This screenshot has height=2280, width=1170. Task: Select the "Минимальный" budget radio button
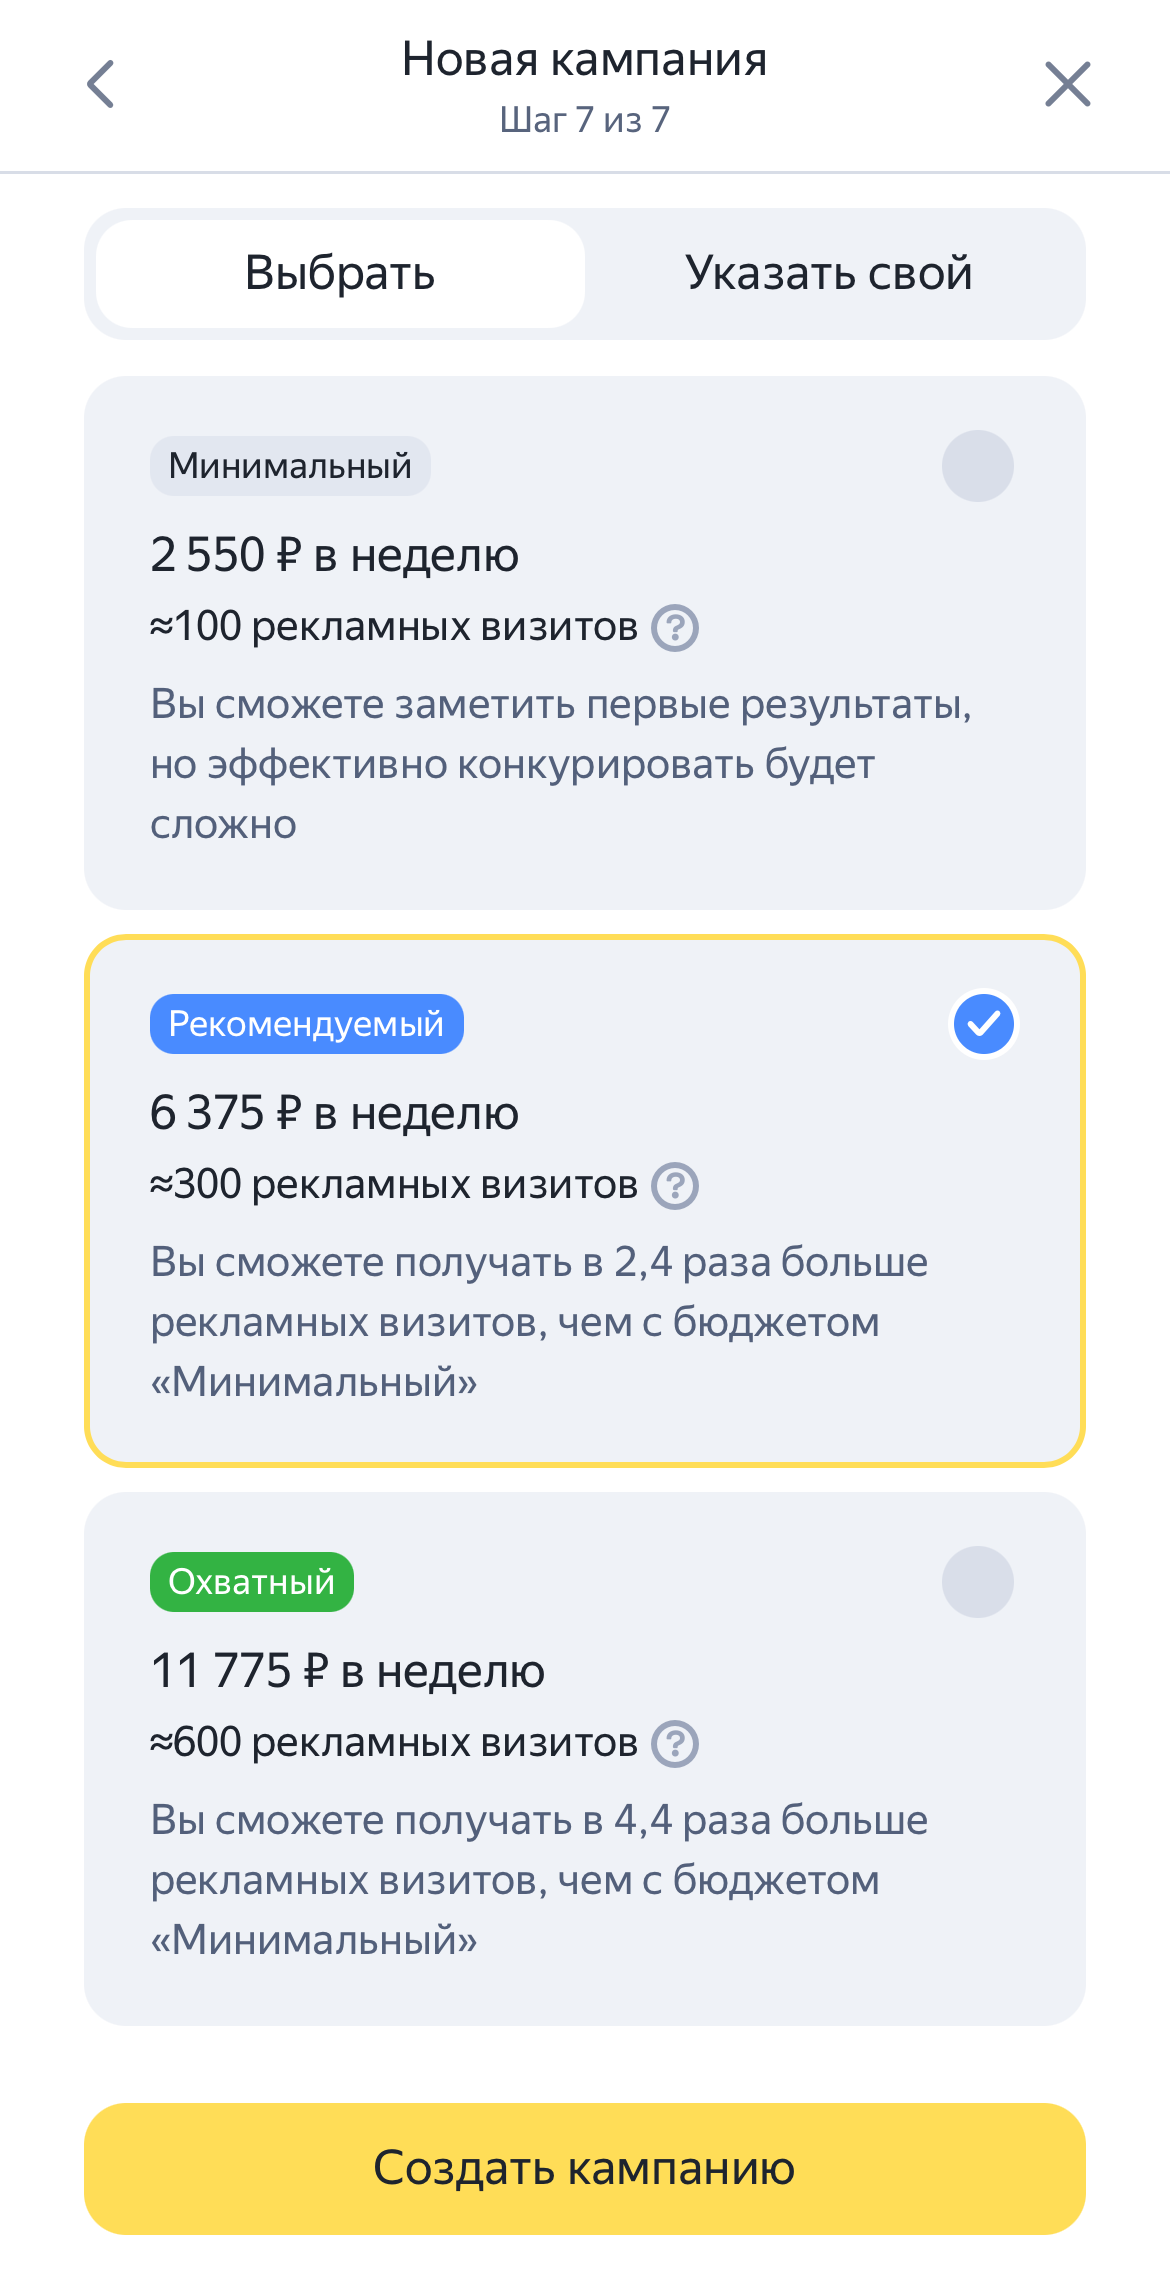(977, 466)
